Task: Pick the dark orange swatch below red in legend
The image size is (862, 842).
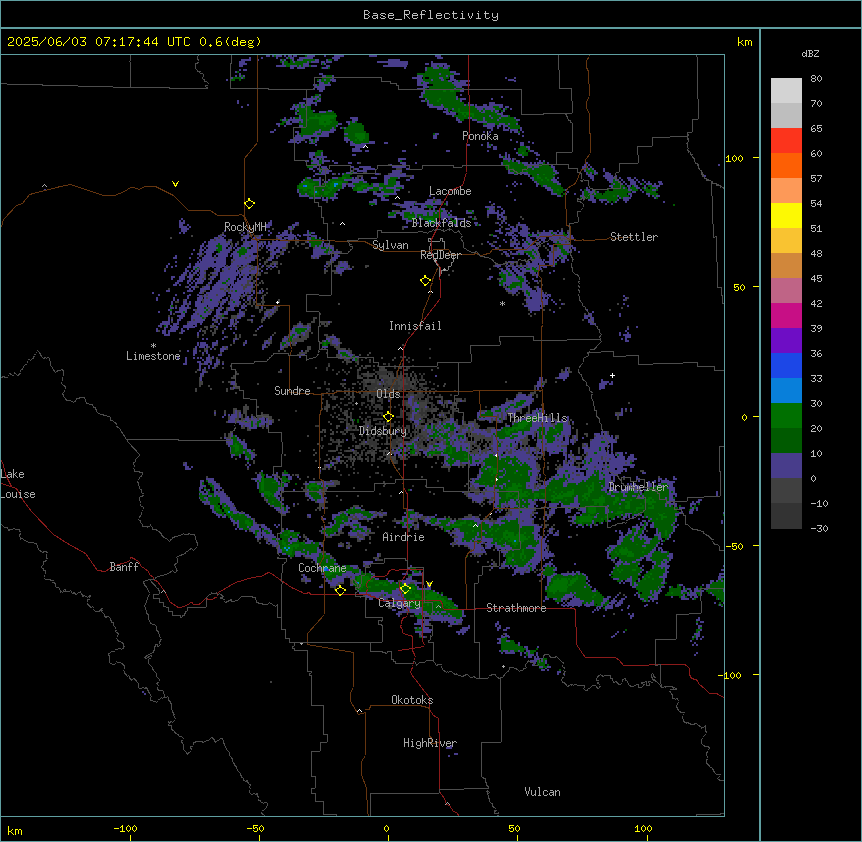Action: [x=786, y=165]
